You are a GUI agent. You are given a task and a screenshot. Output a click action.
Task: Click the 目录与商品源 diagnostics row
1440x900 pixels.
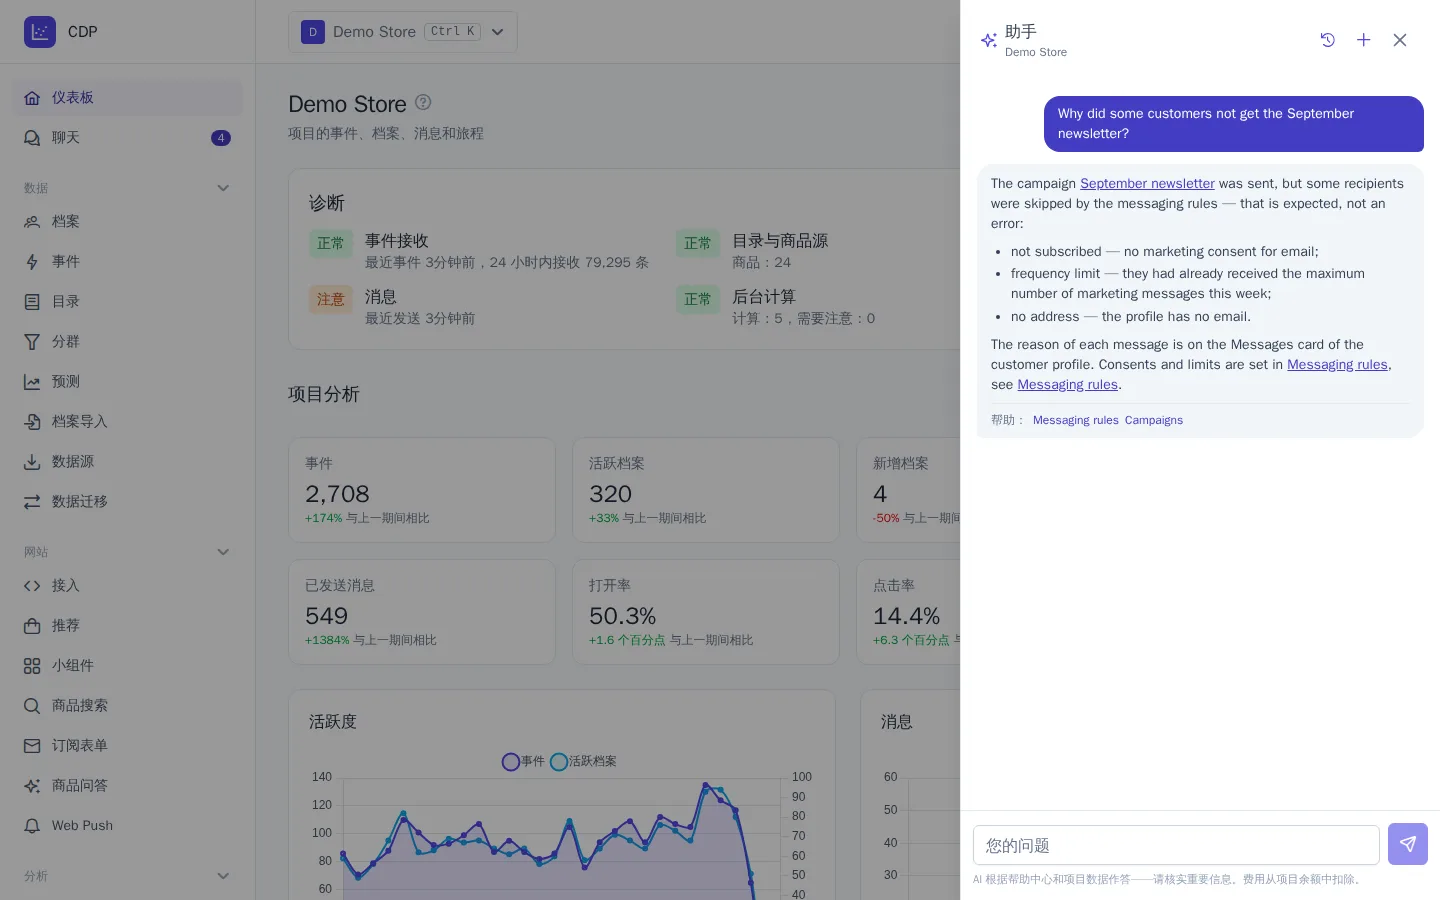[x=752, y=251]
